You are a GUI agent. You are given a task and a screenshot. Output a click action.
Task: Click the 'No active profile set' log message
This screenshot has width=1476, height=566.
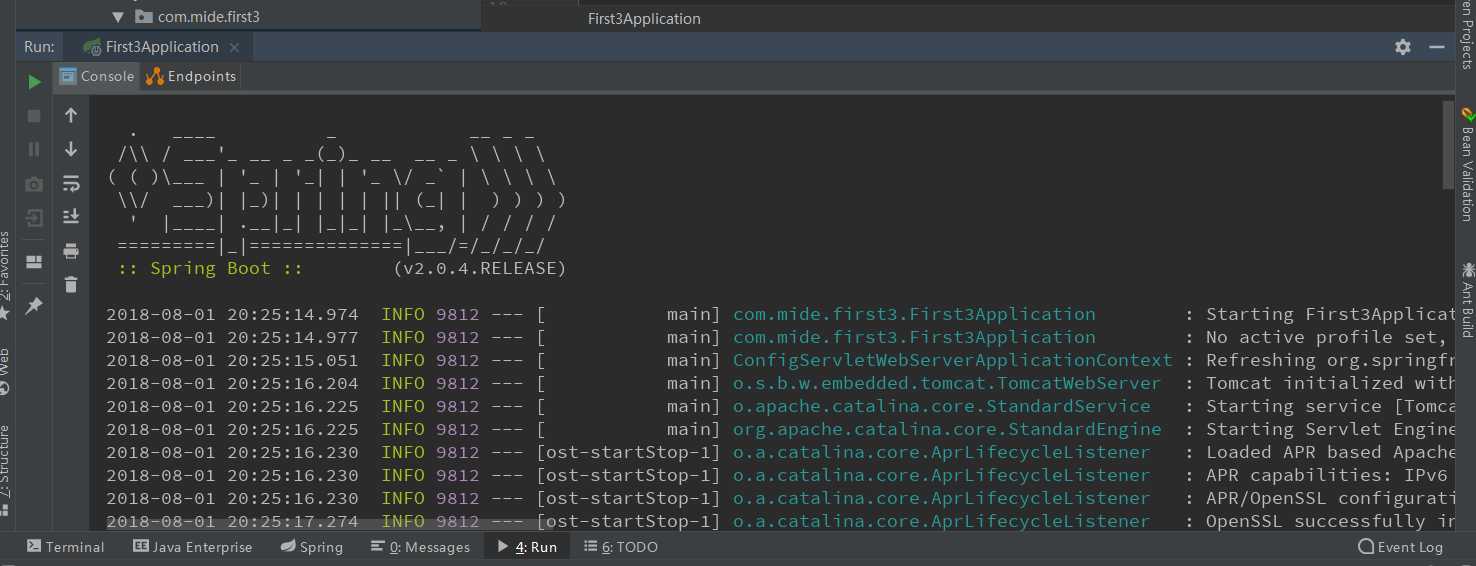tap(1329, 337)
